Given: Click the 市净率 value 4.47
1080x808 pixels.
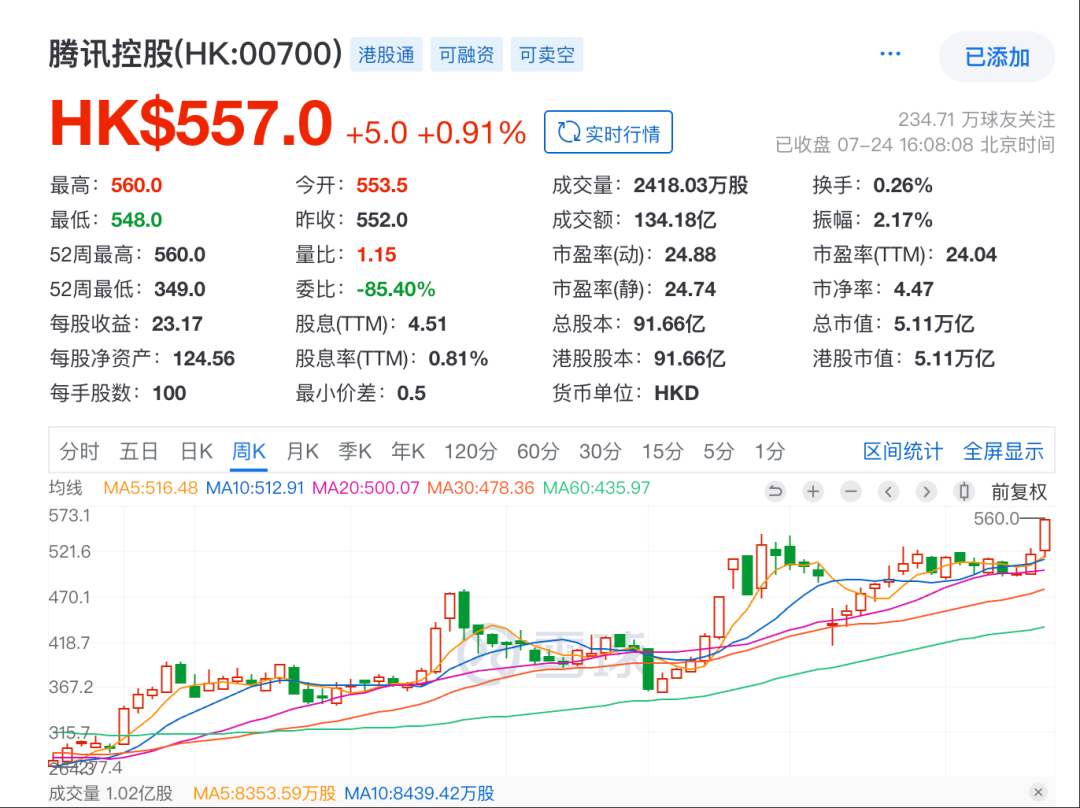Looking at the screenshot, I should click(x=913, y=289).
